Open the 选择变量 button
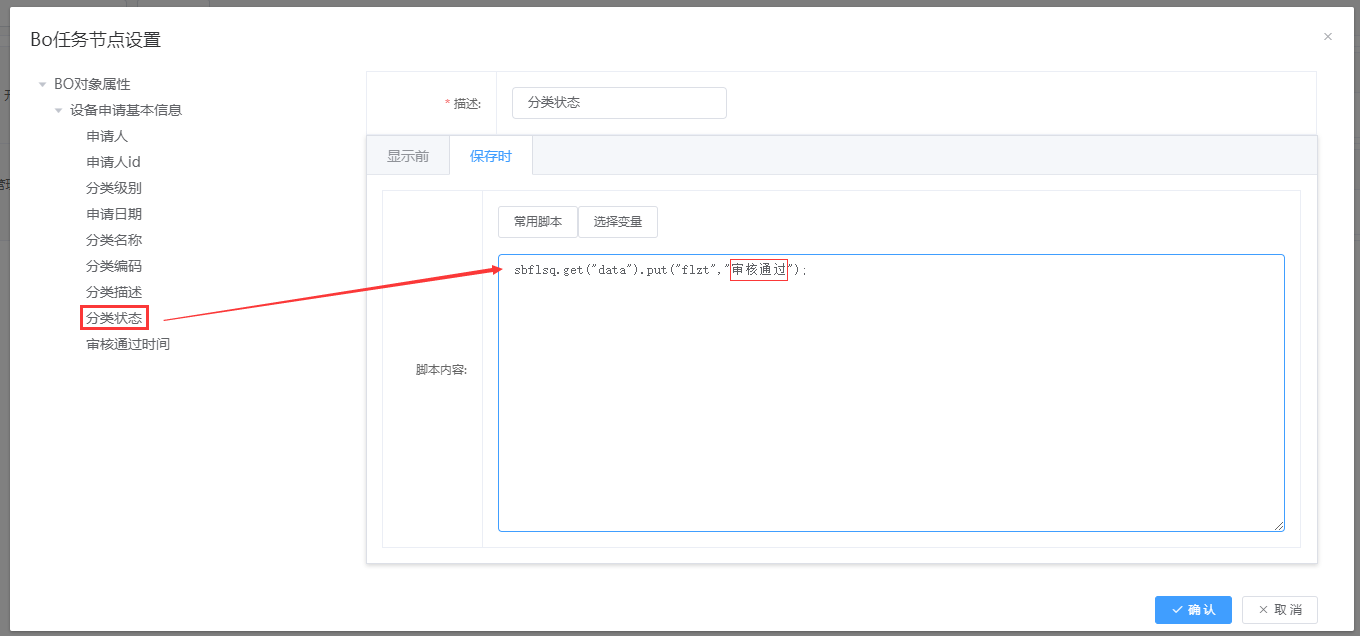Image resolution: width=1360 pixels, height=636 pixels. pos(618,222)
